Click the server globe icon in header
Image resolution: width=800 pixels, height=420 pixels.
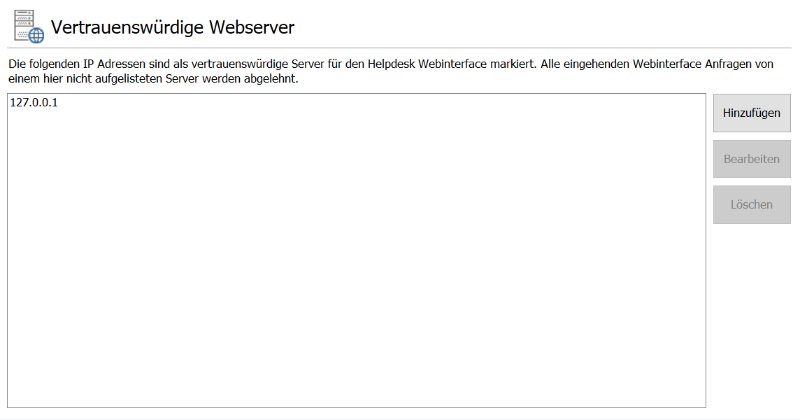click(x=28, y=27)
